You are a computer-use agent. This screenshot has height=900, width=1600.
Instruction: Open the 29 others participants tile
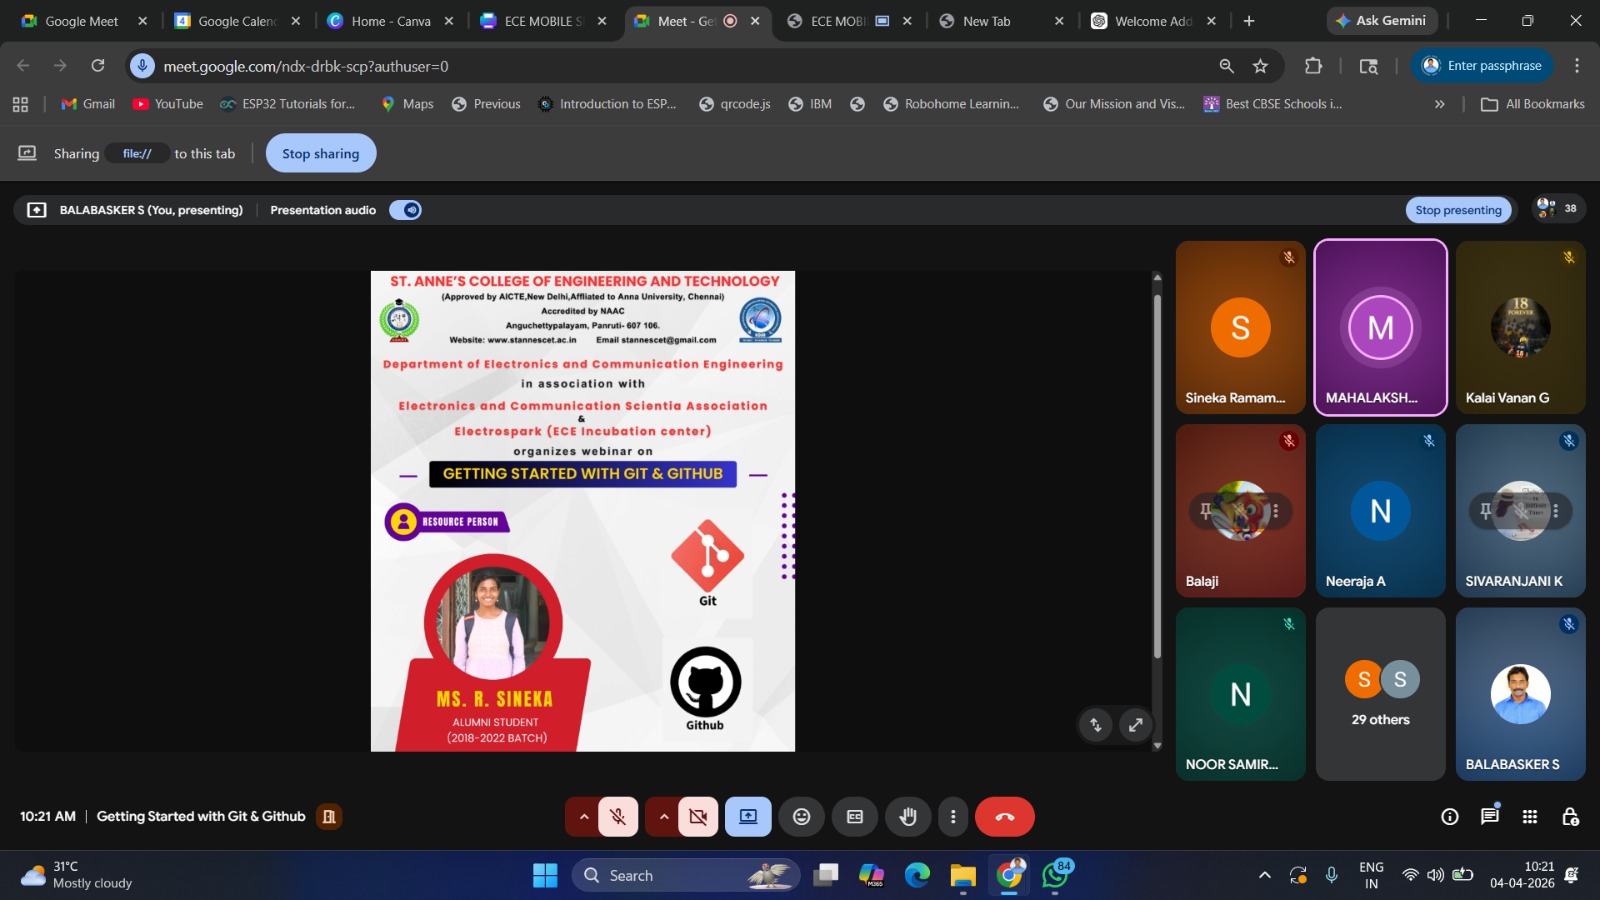1381,694
